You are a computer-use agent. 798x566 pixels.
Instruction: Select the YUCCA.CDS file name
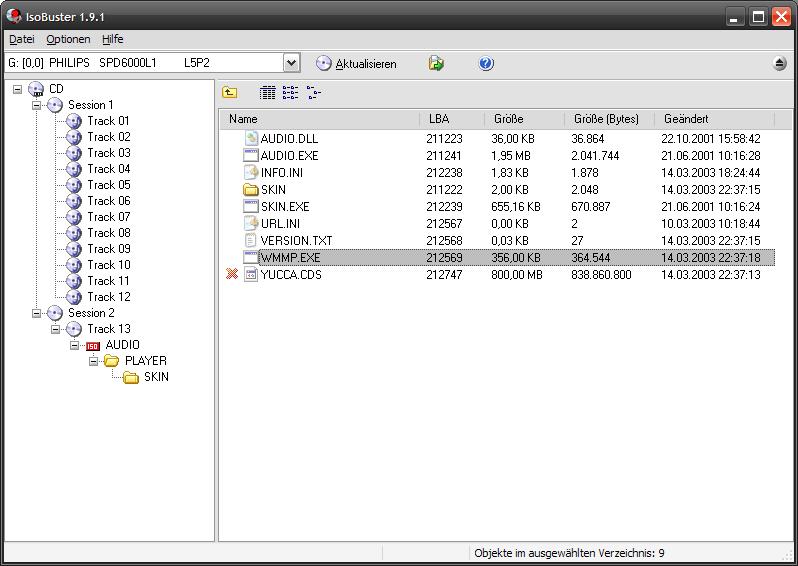point(291,275)
